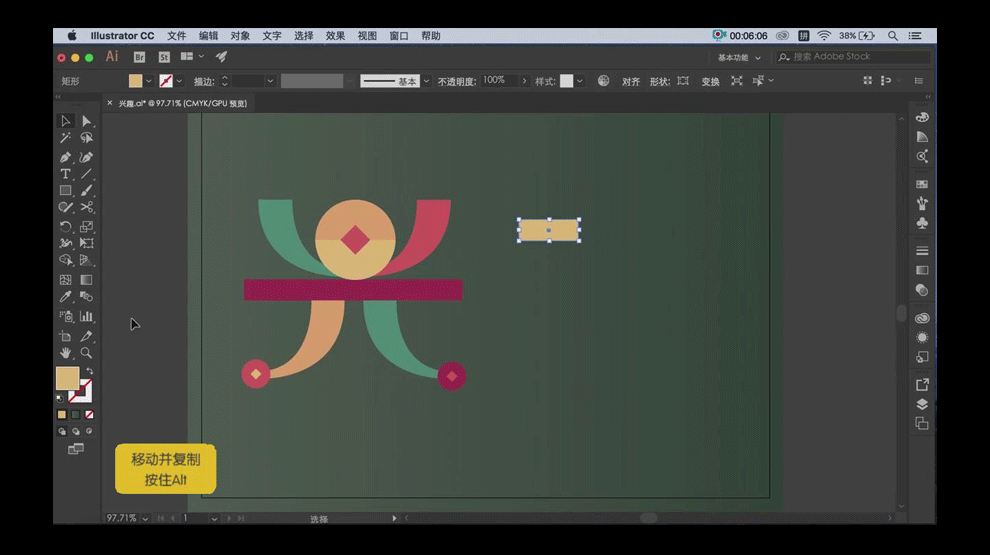Screen dimensions: 990x555
Task: Set paint mode to None
Action: pyautogui.click(x=90, y=414)
